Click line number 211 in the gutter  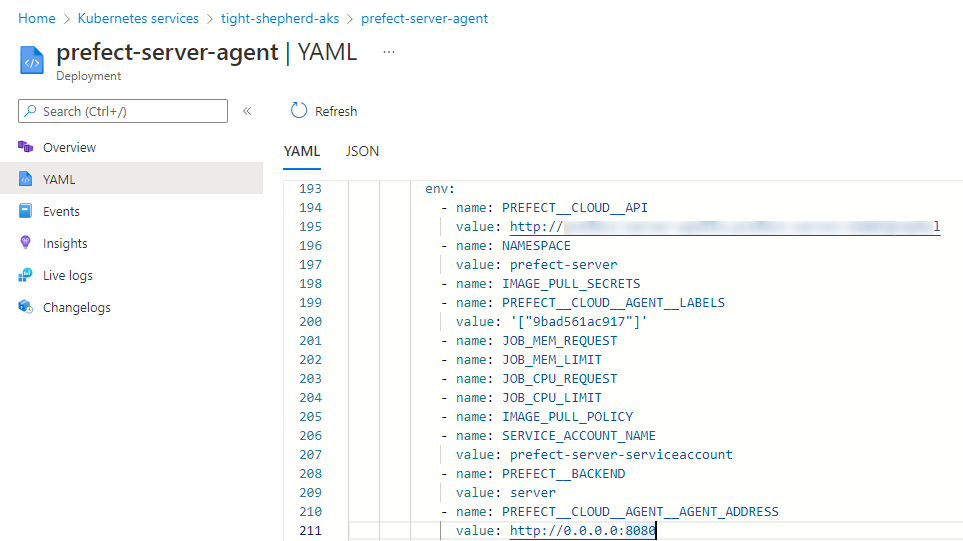310,531
